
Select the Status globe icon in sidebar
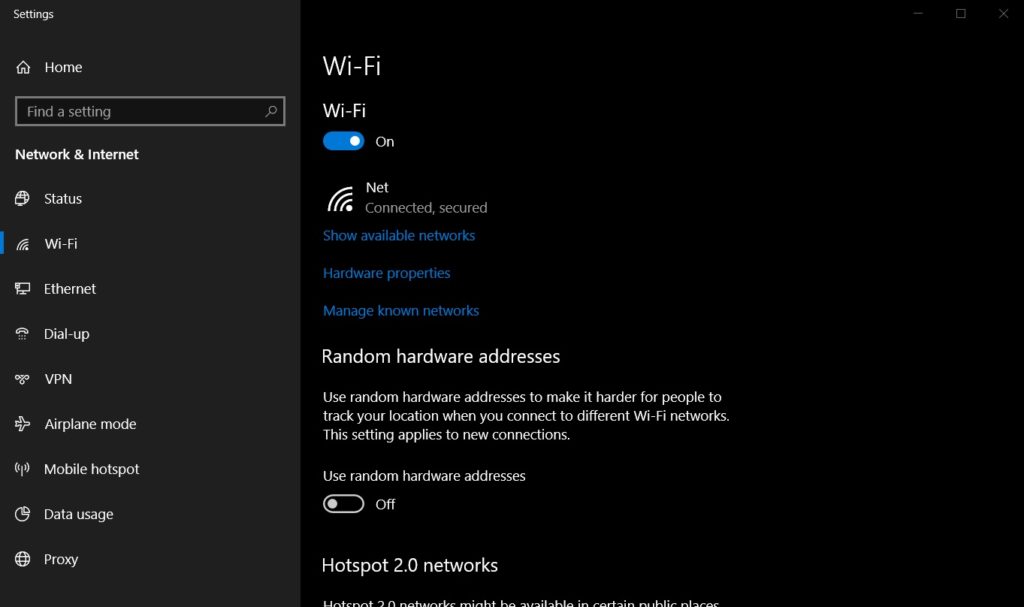(22, 198)
